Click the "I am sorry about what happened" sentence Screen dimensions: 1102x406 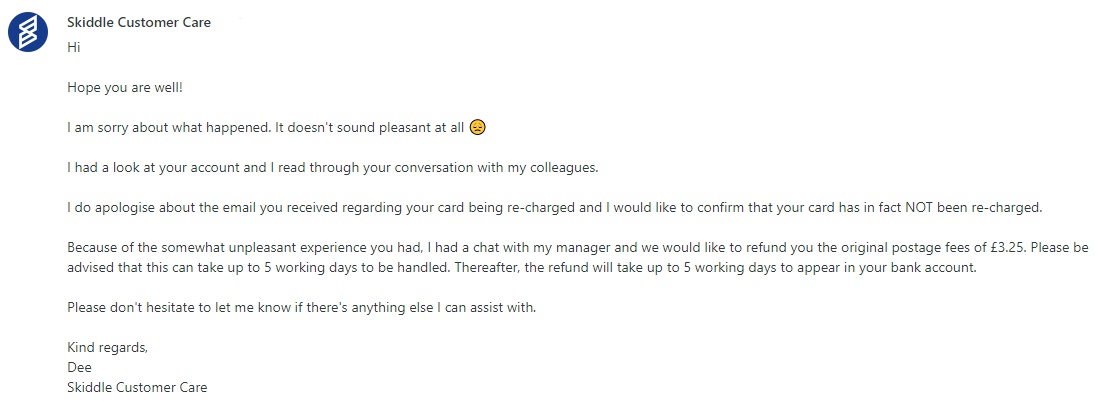click(x=170, y=128)
